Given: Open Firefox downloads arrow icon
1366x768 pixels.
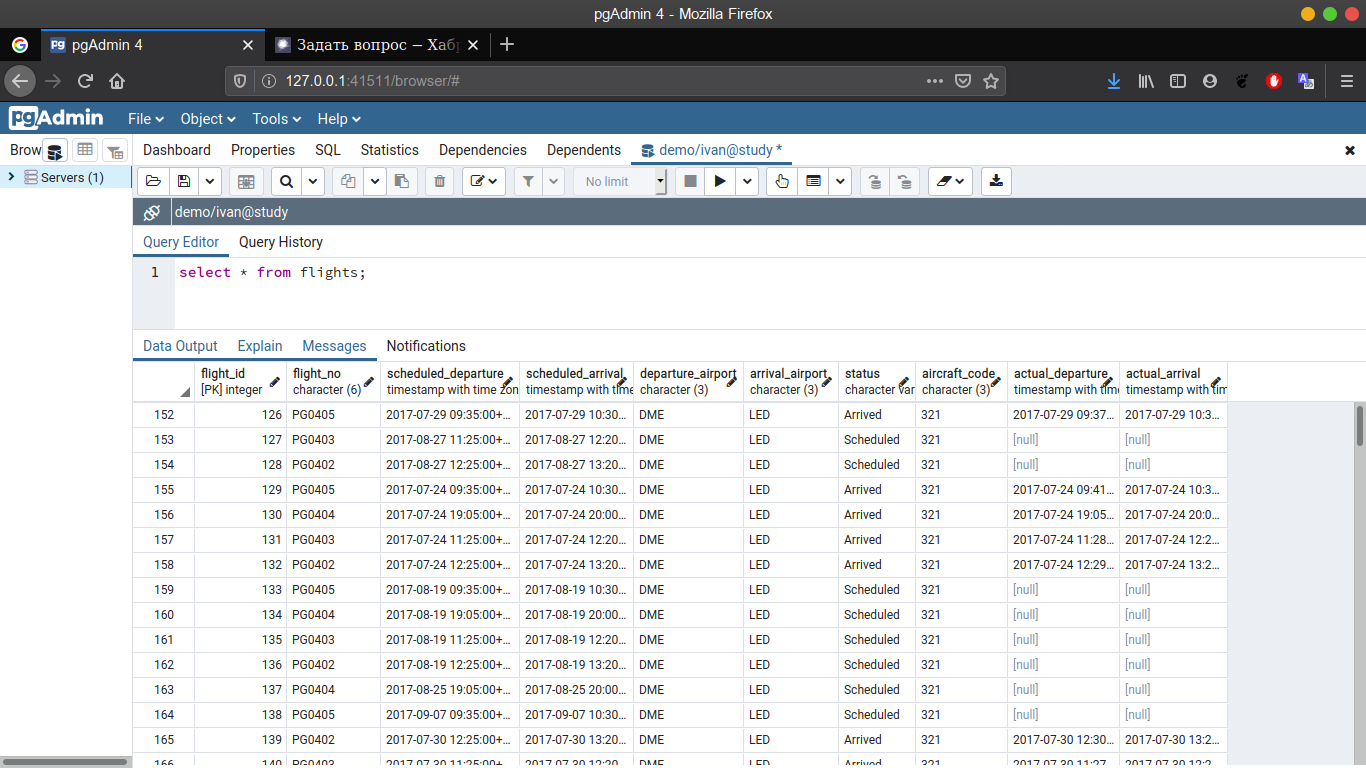Looking at the screenshot, I should (x=1113, y=81).
